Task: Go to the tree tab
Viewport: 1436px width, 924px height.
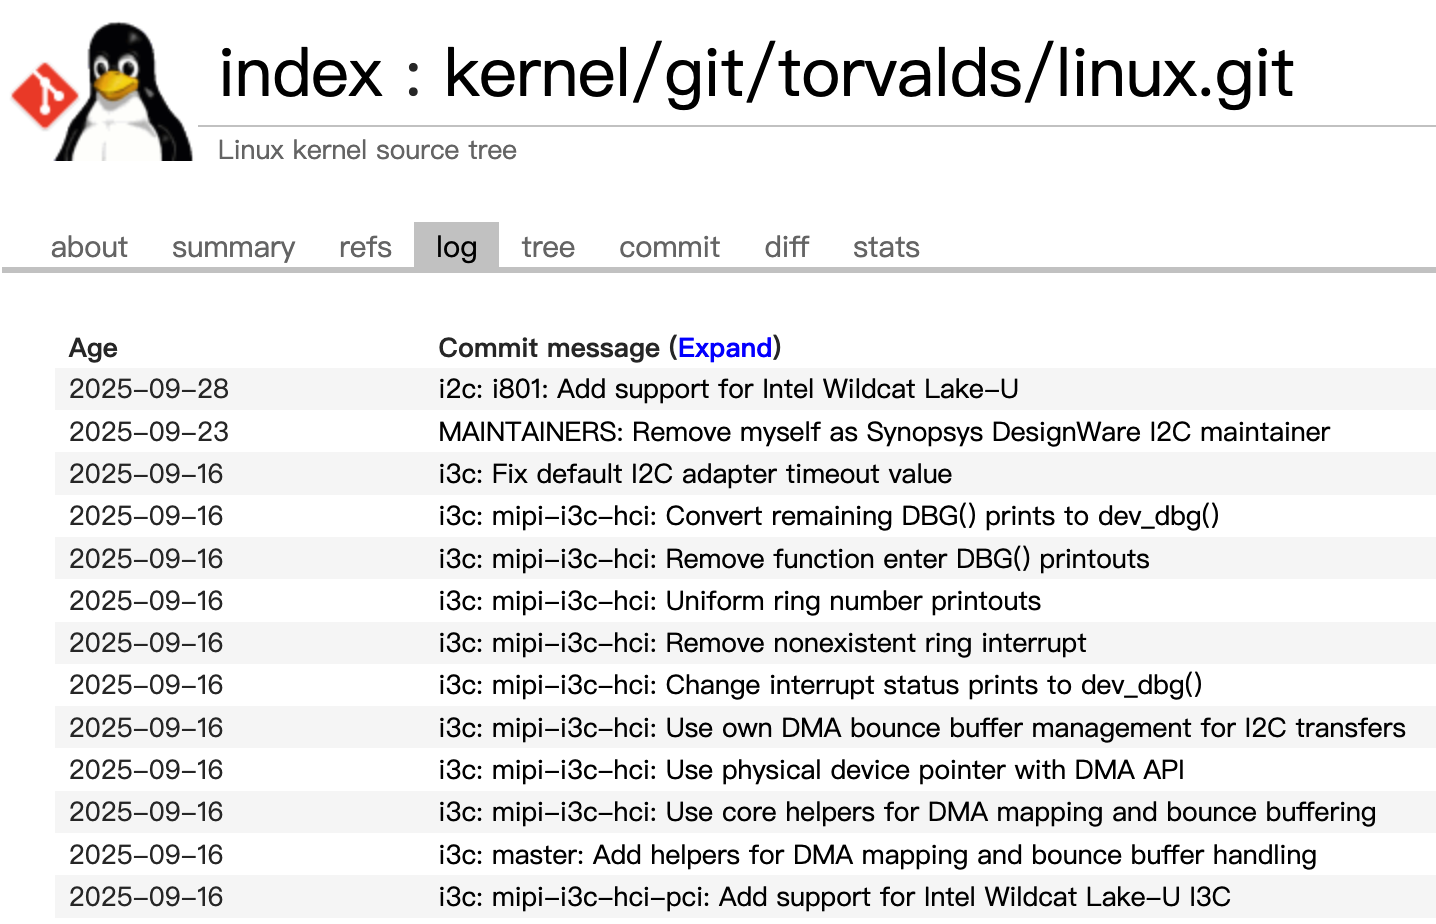Action: (548, 247)
